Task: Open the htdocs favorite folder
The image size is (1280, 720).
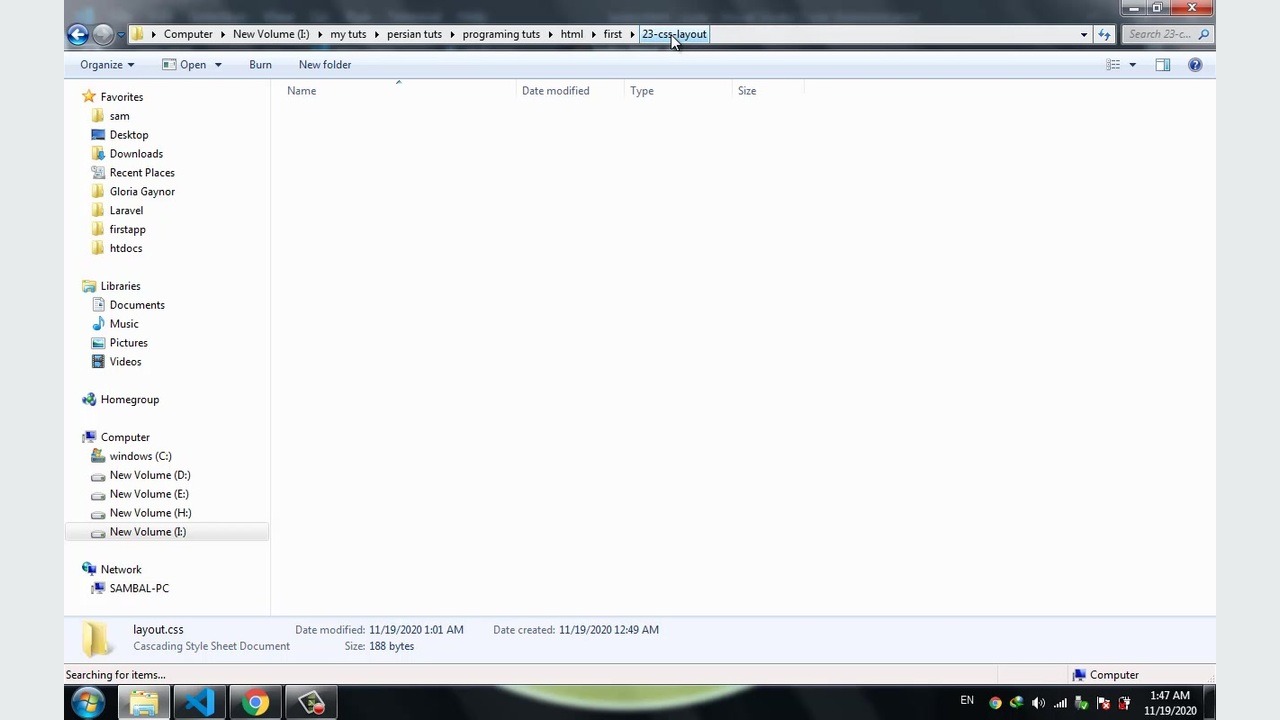Action: [126, 249]
